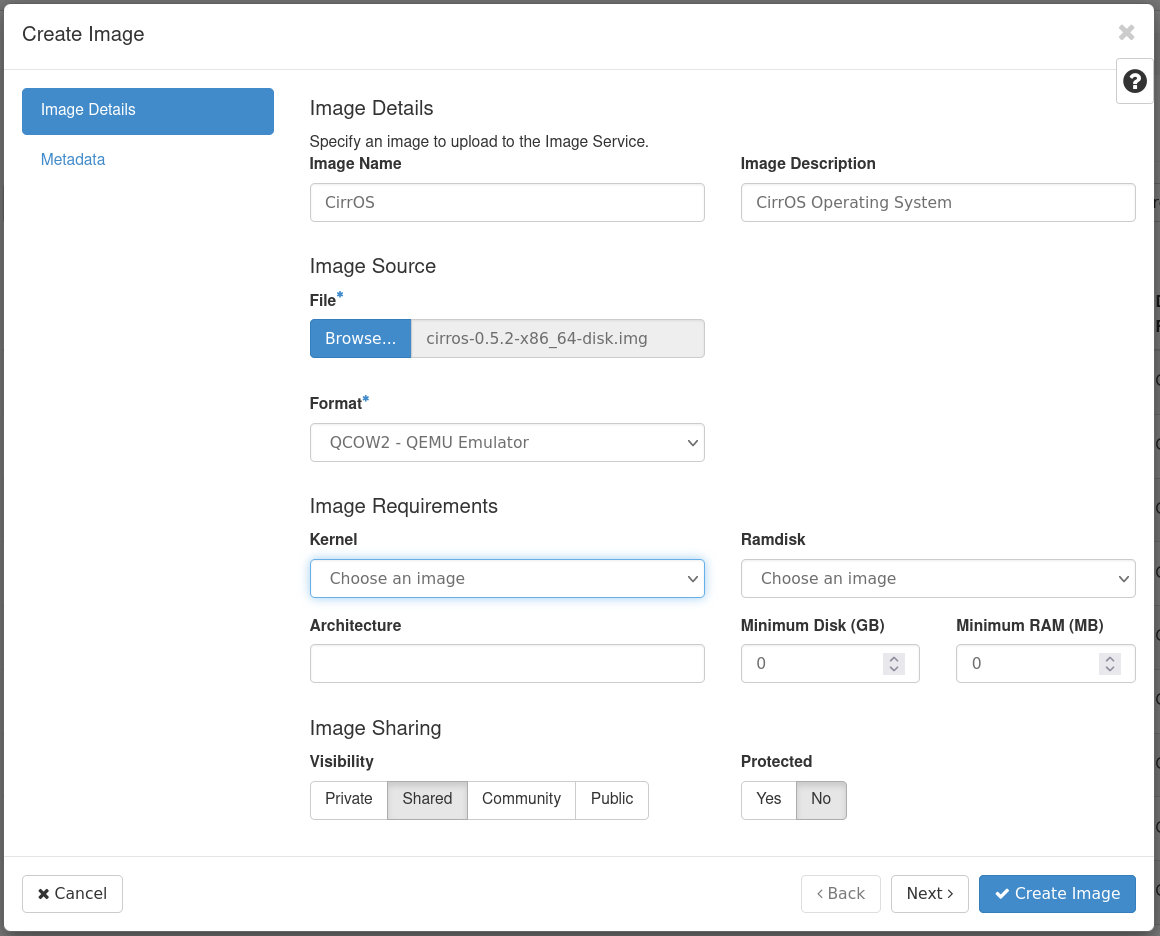
Task: Click Browse to choose a file
Action: pyautogui.click(x=360, y=338)
